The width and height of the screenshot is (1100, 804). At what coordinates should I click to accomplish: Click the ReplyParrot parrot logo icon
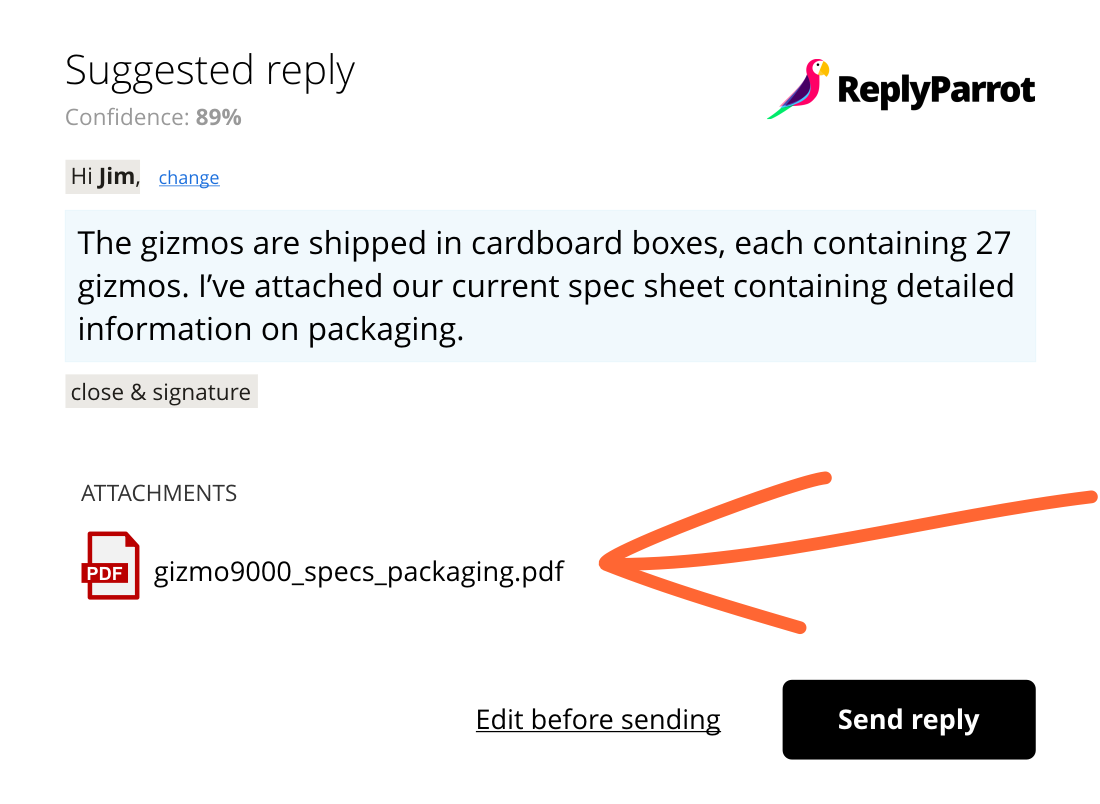798,88
